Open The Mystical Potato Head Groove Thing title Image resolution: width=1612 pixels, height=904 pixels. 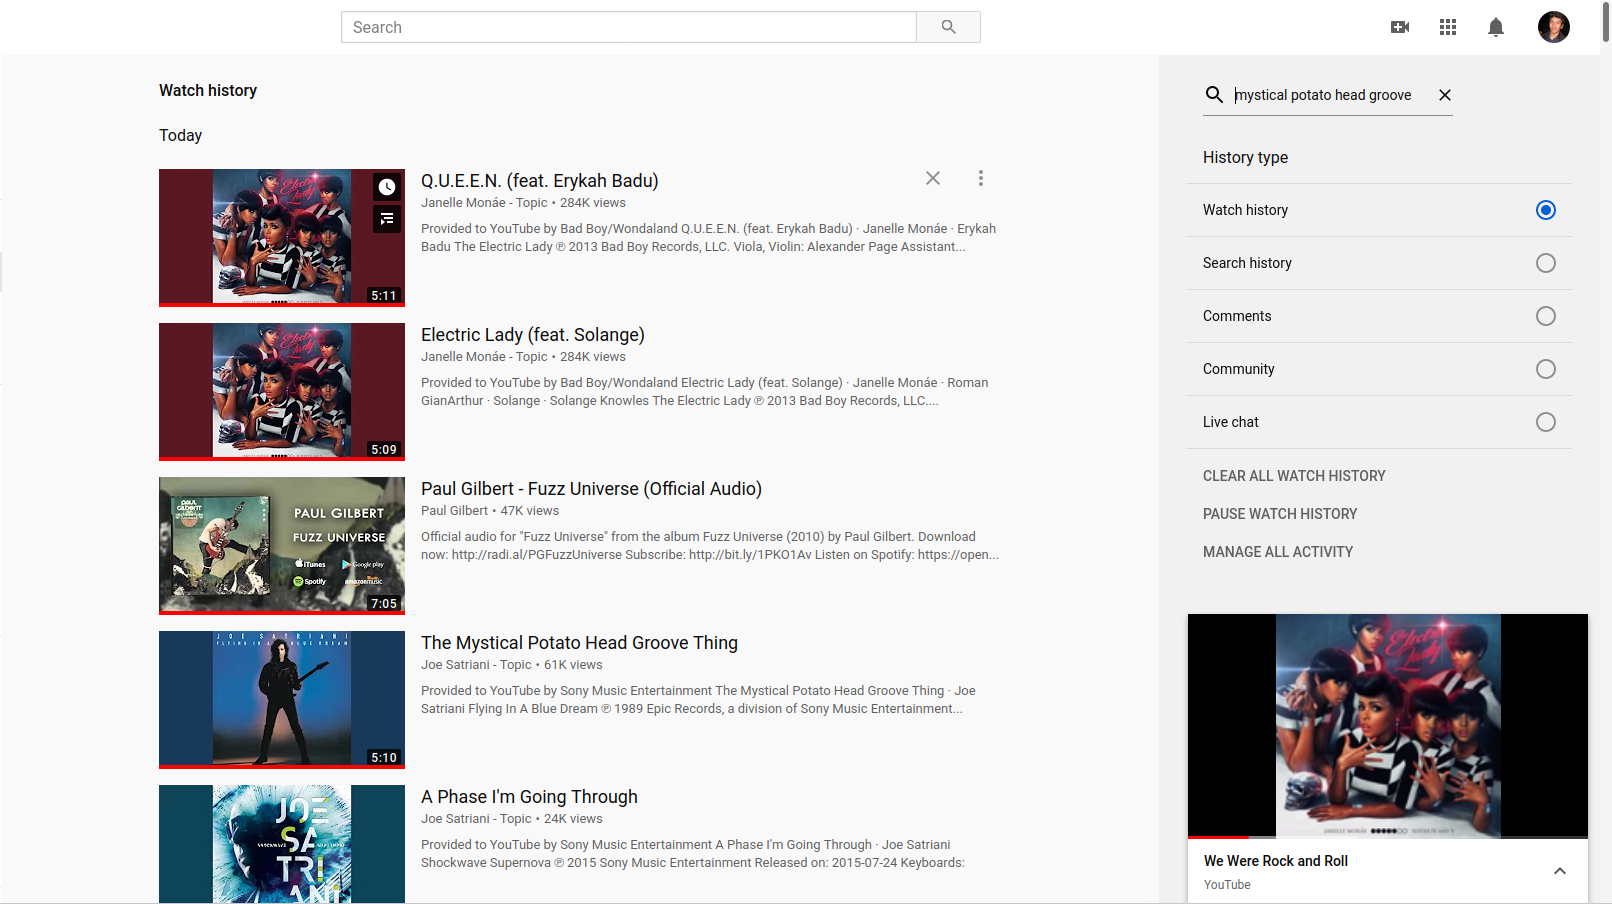579,643
